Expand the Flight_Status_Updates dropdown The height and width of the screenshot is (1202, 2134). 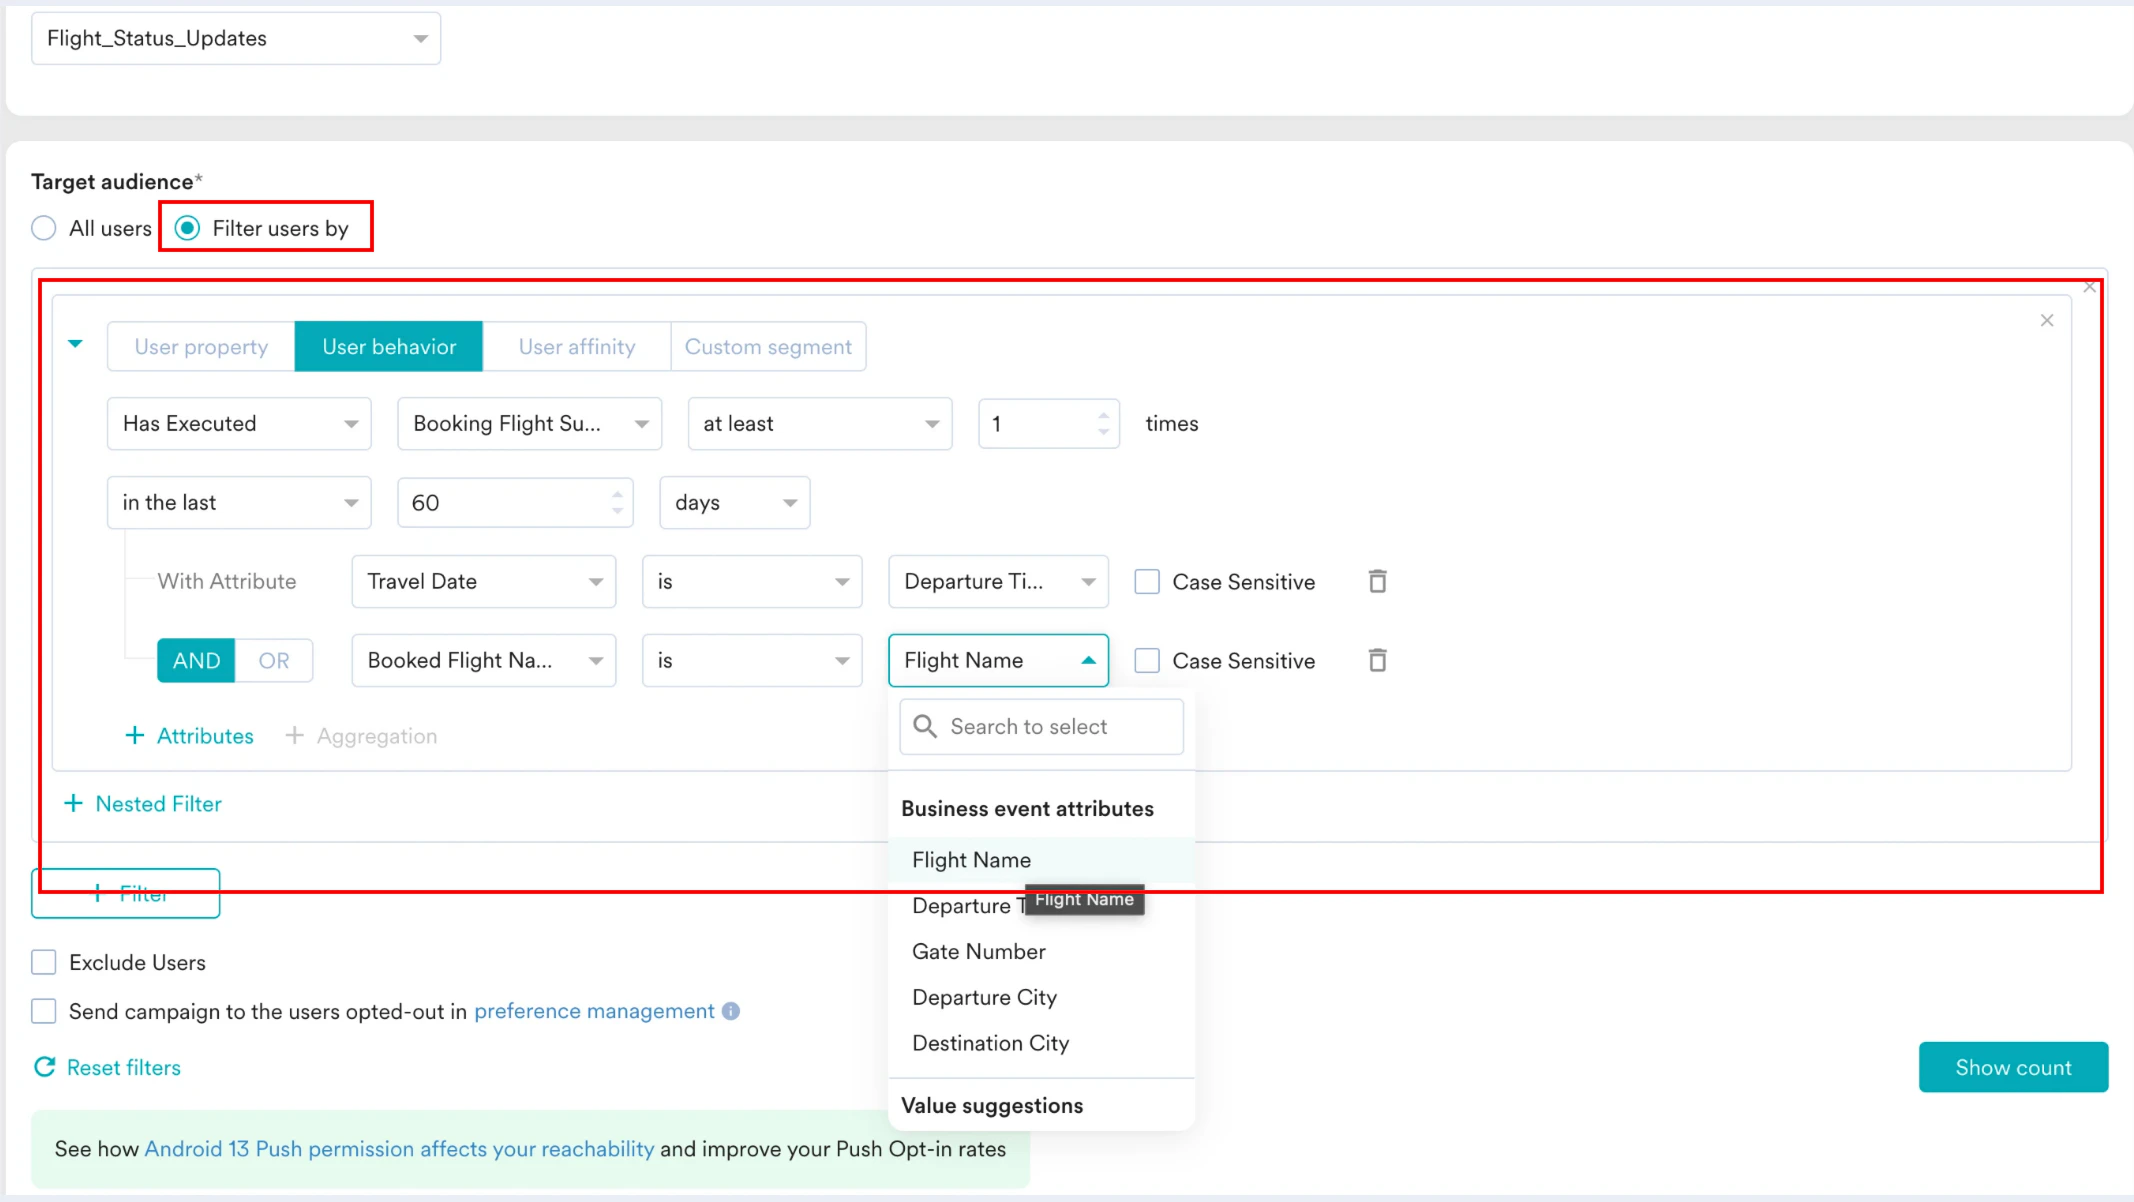tap(236, 38)
